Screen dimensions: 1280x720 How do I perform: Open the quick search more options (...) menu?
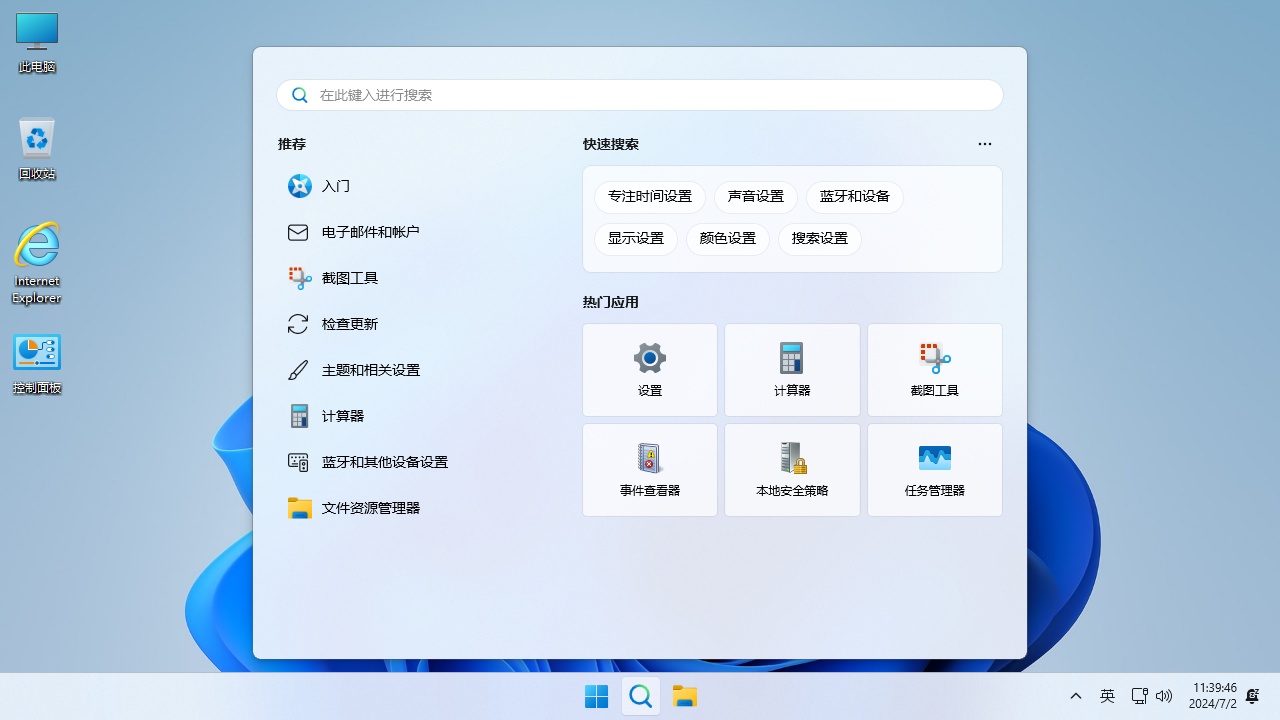coord(984,144)
